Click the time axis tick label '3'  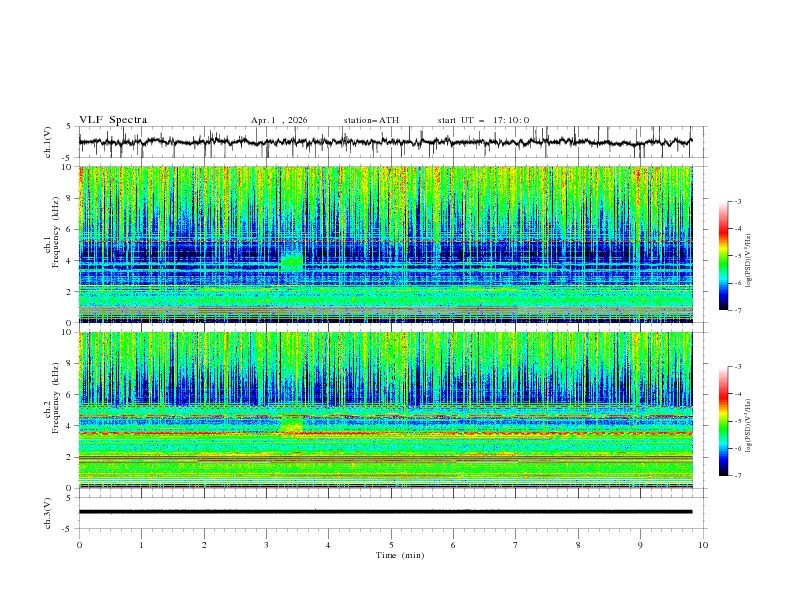click(266, 545)
